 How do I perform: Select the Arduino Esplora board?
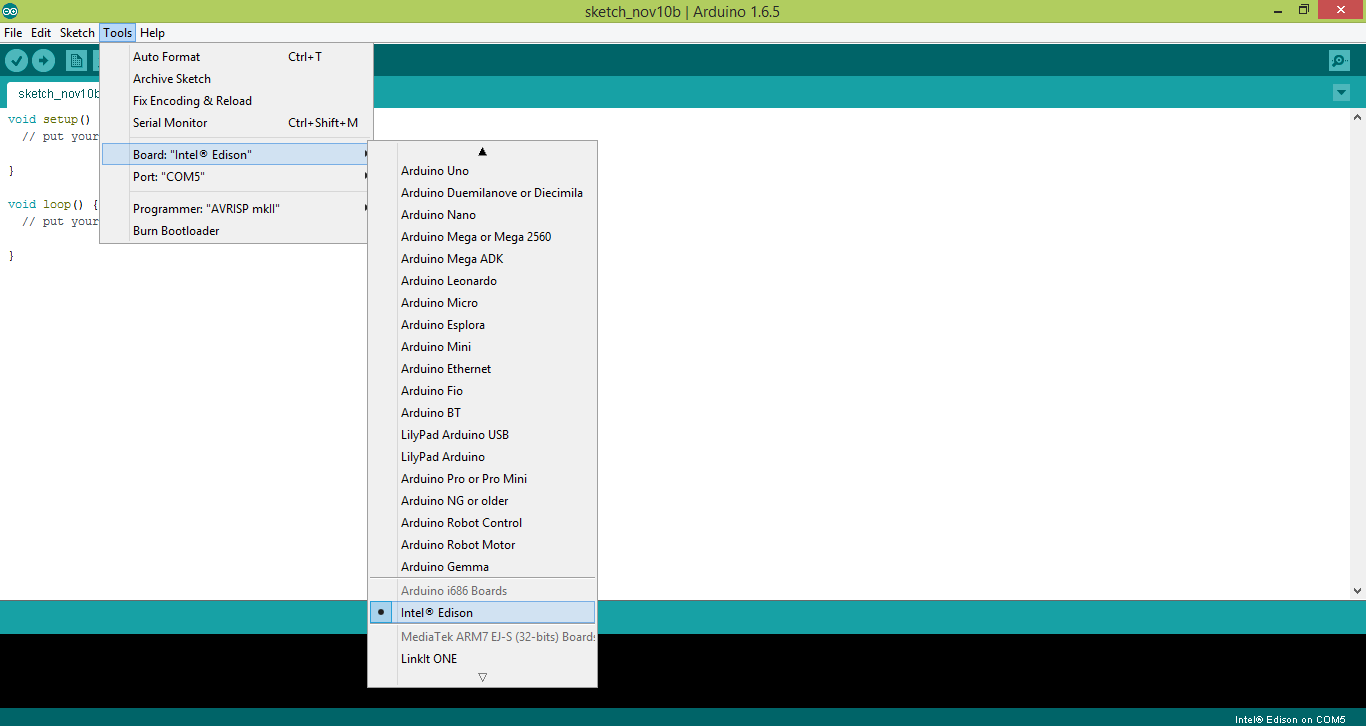[x=482, y=325]
